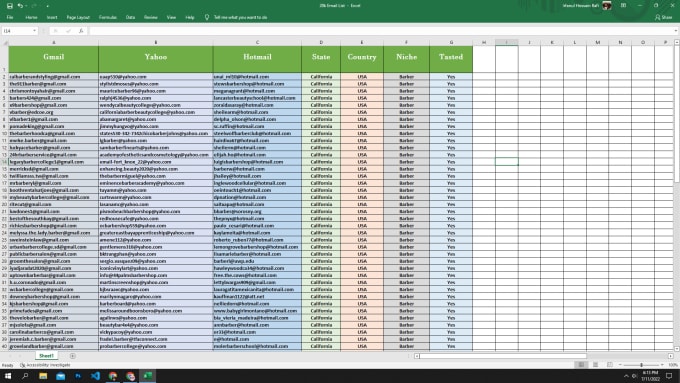Image resolution: width=680 pixels, height=383 pixels.
Task: Click the Insert Function fx icon
Action: (x=81, y=31)
